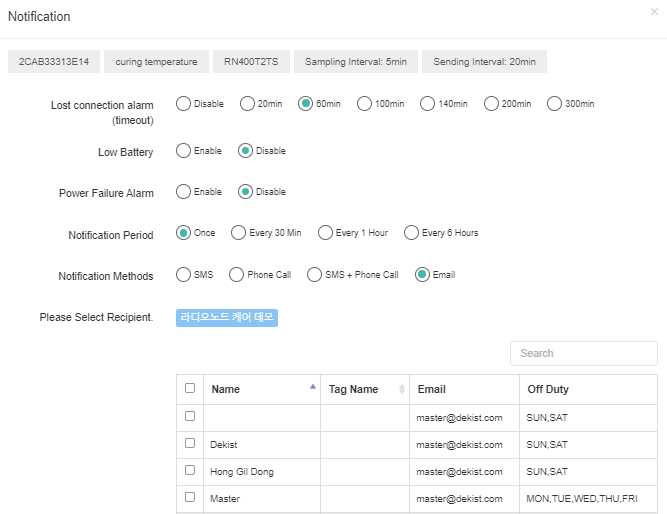
Task: Check the Dekist recipient row
Action: click(x=190, y=443)
